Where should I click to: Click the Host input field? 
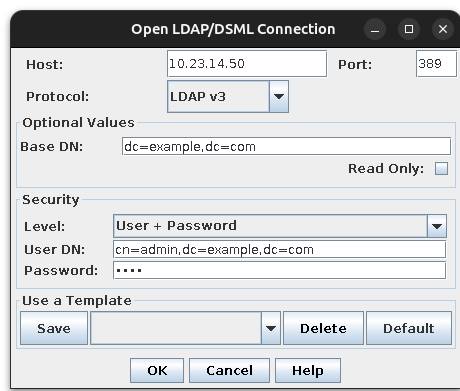247,64
